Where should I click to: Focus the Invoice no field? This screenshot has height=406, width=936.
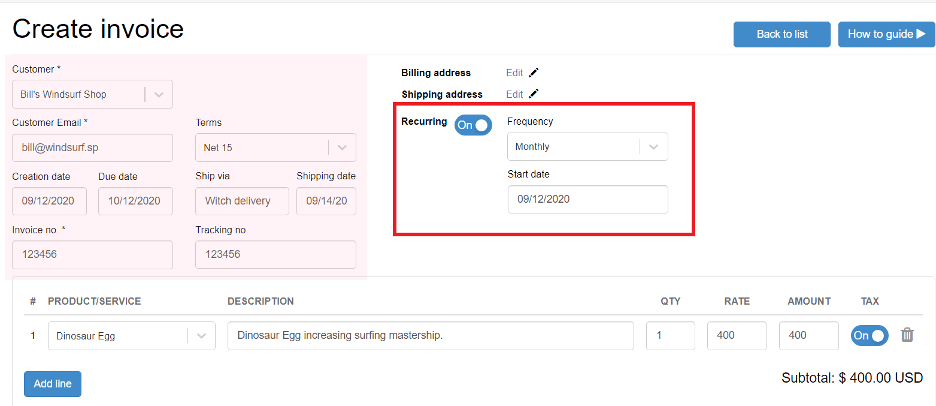point(93,254)
